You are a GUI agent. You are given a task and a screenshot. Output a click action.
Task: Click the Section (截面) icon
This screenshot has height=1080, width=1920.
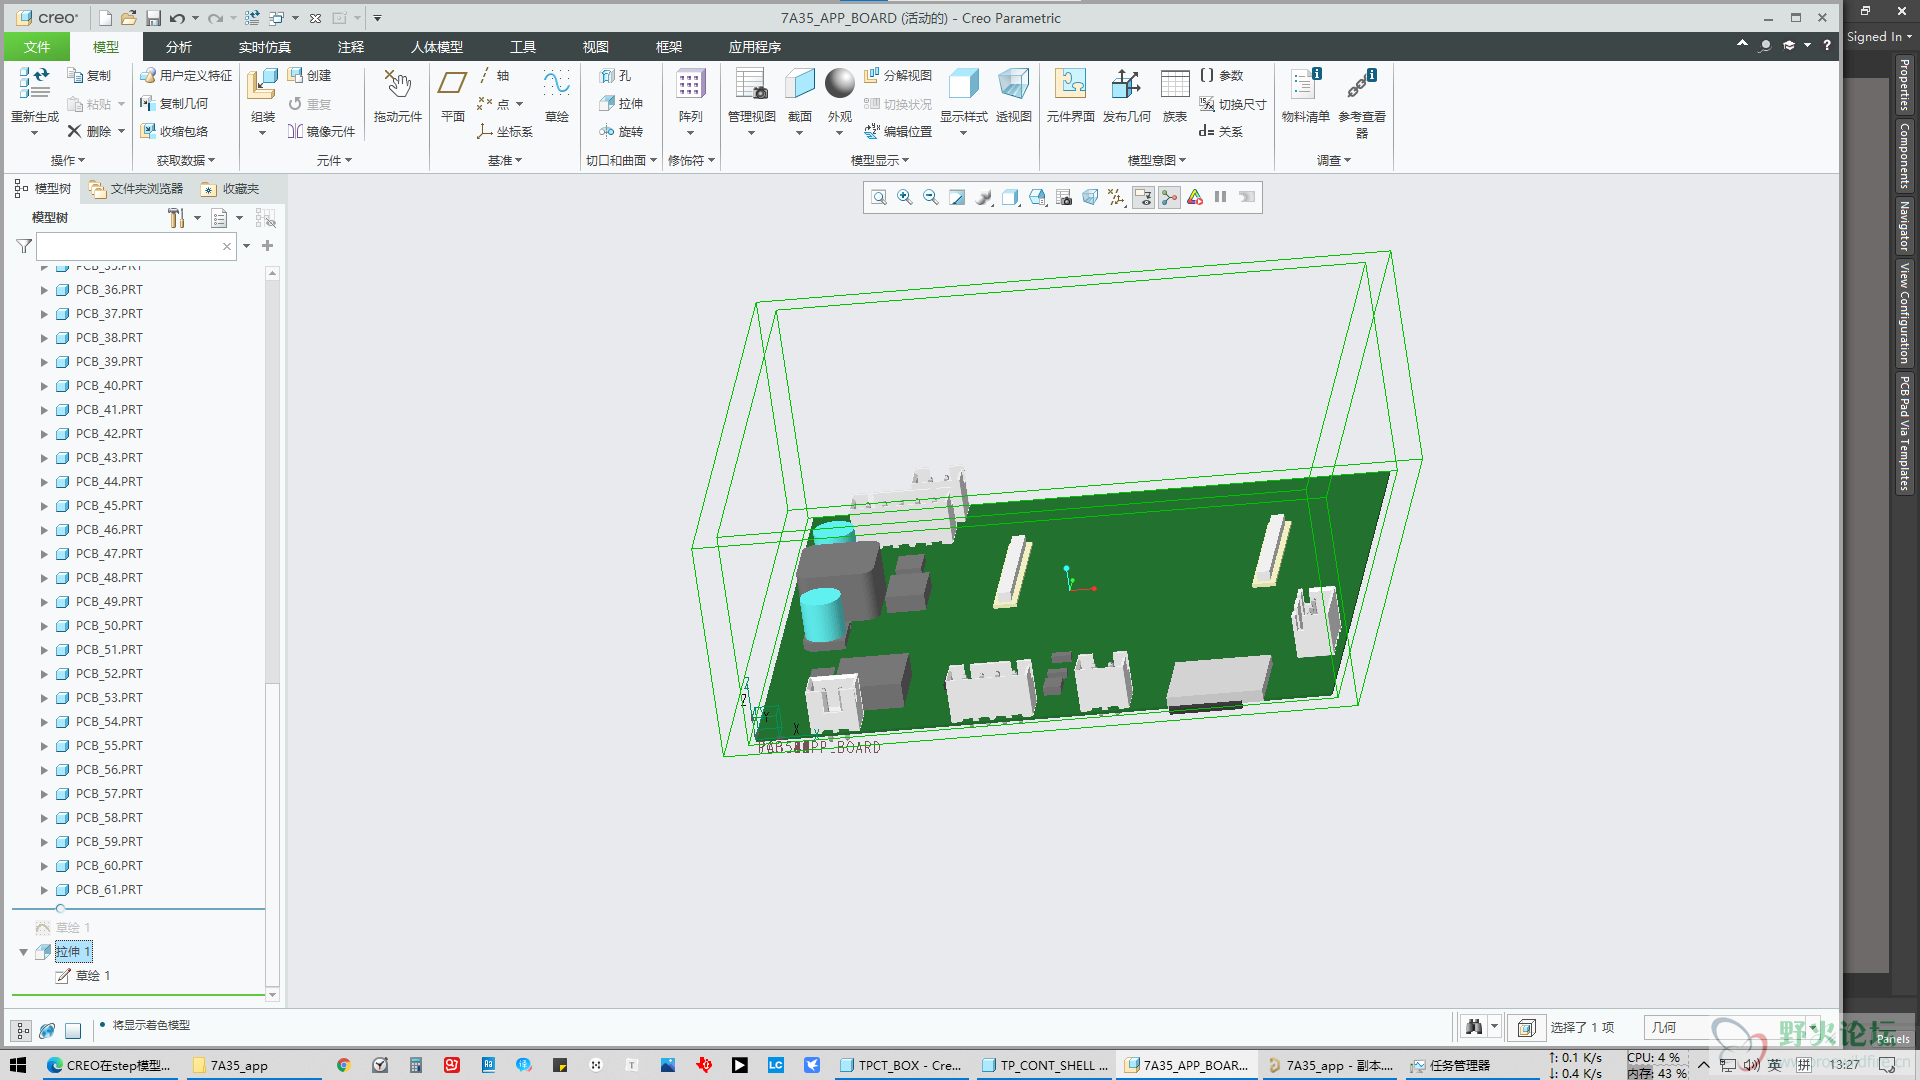(x=800, y=84)
